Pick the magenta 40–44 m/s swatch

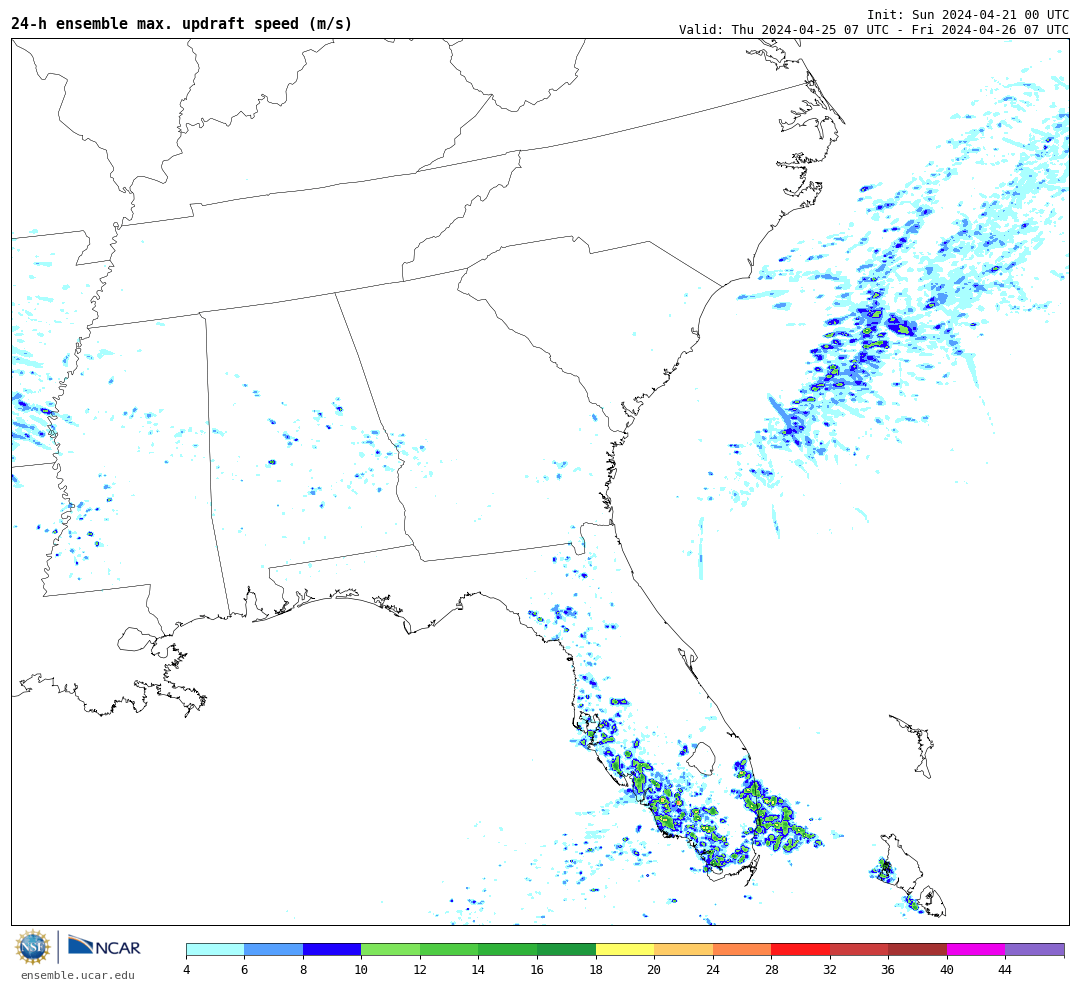click(976, 949)
